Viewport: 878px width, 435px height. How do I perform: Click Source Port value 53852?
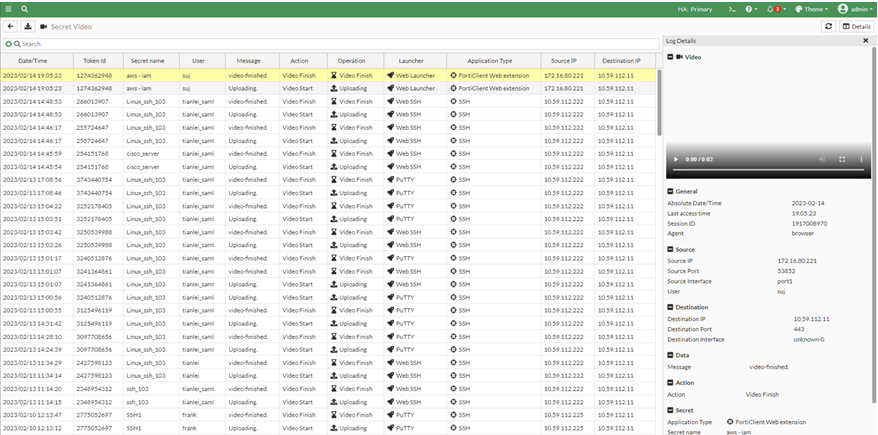point(786,271)
